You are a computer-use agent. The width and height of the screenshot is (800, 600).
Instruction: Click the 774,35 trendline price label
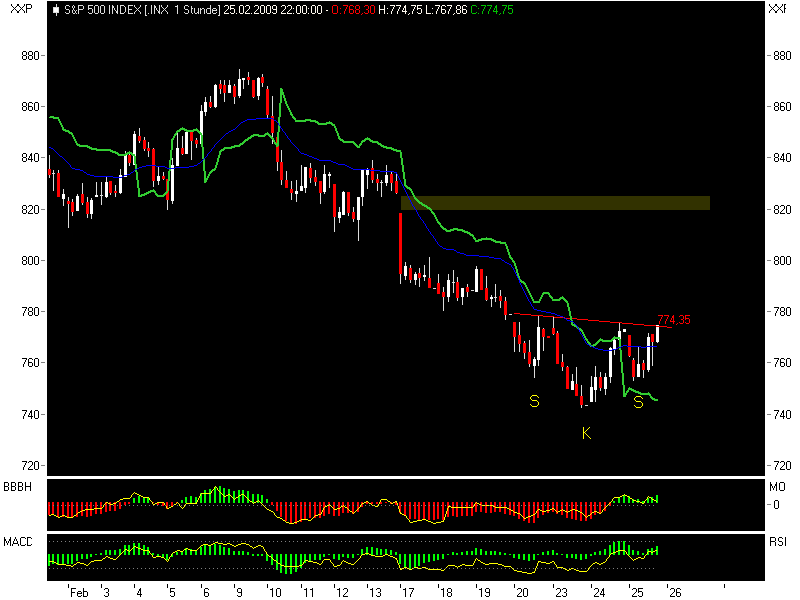coord(672,317)
